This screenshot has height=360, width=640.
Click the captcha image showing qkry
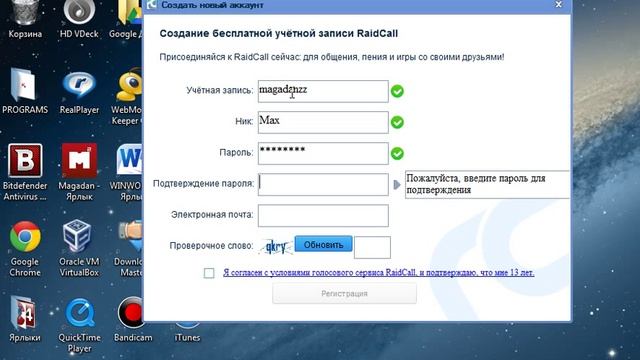coord(276,247)
